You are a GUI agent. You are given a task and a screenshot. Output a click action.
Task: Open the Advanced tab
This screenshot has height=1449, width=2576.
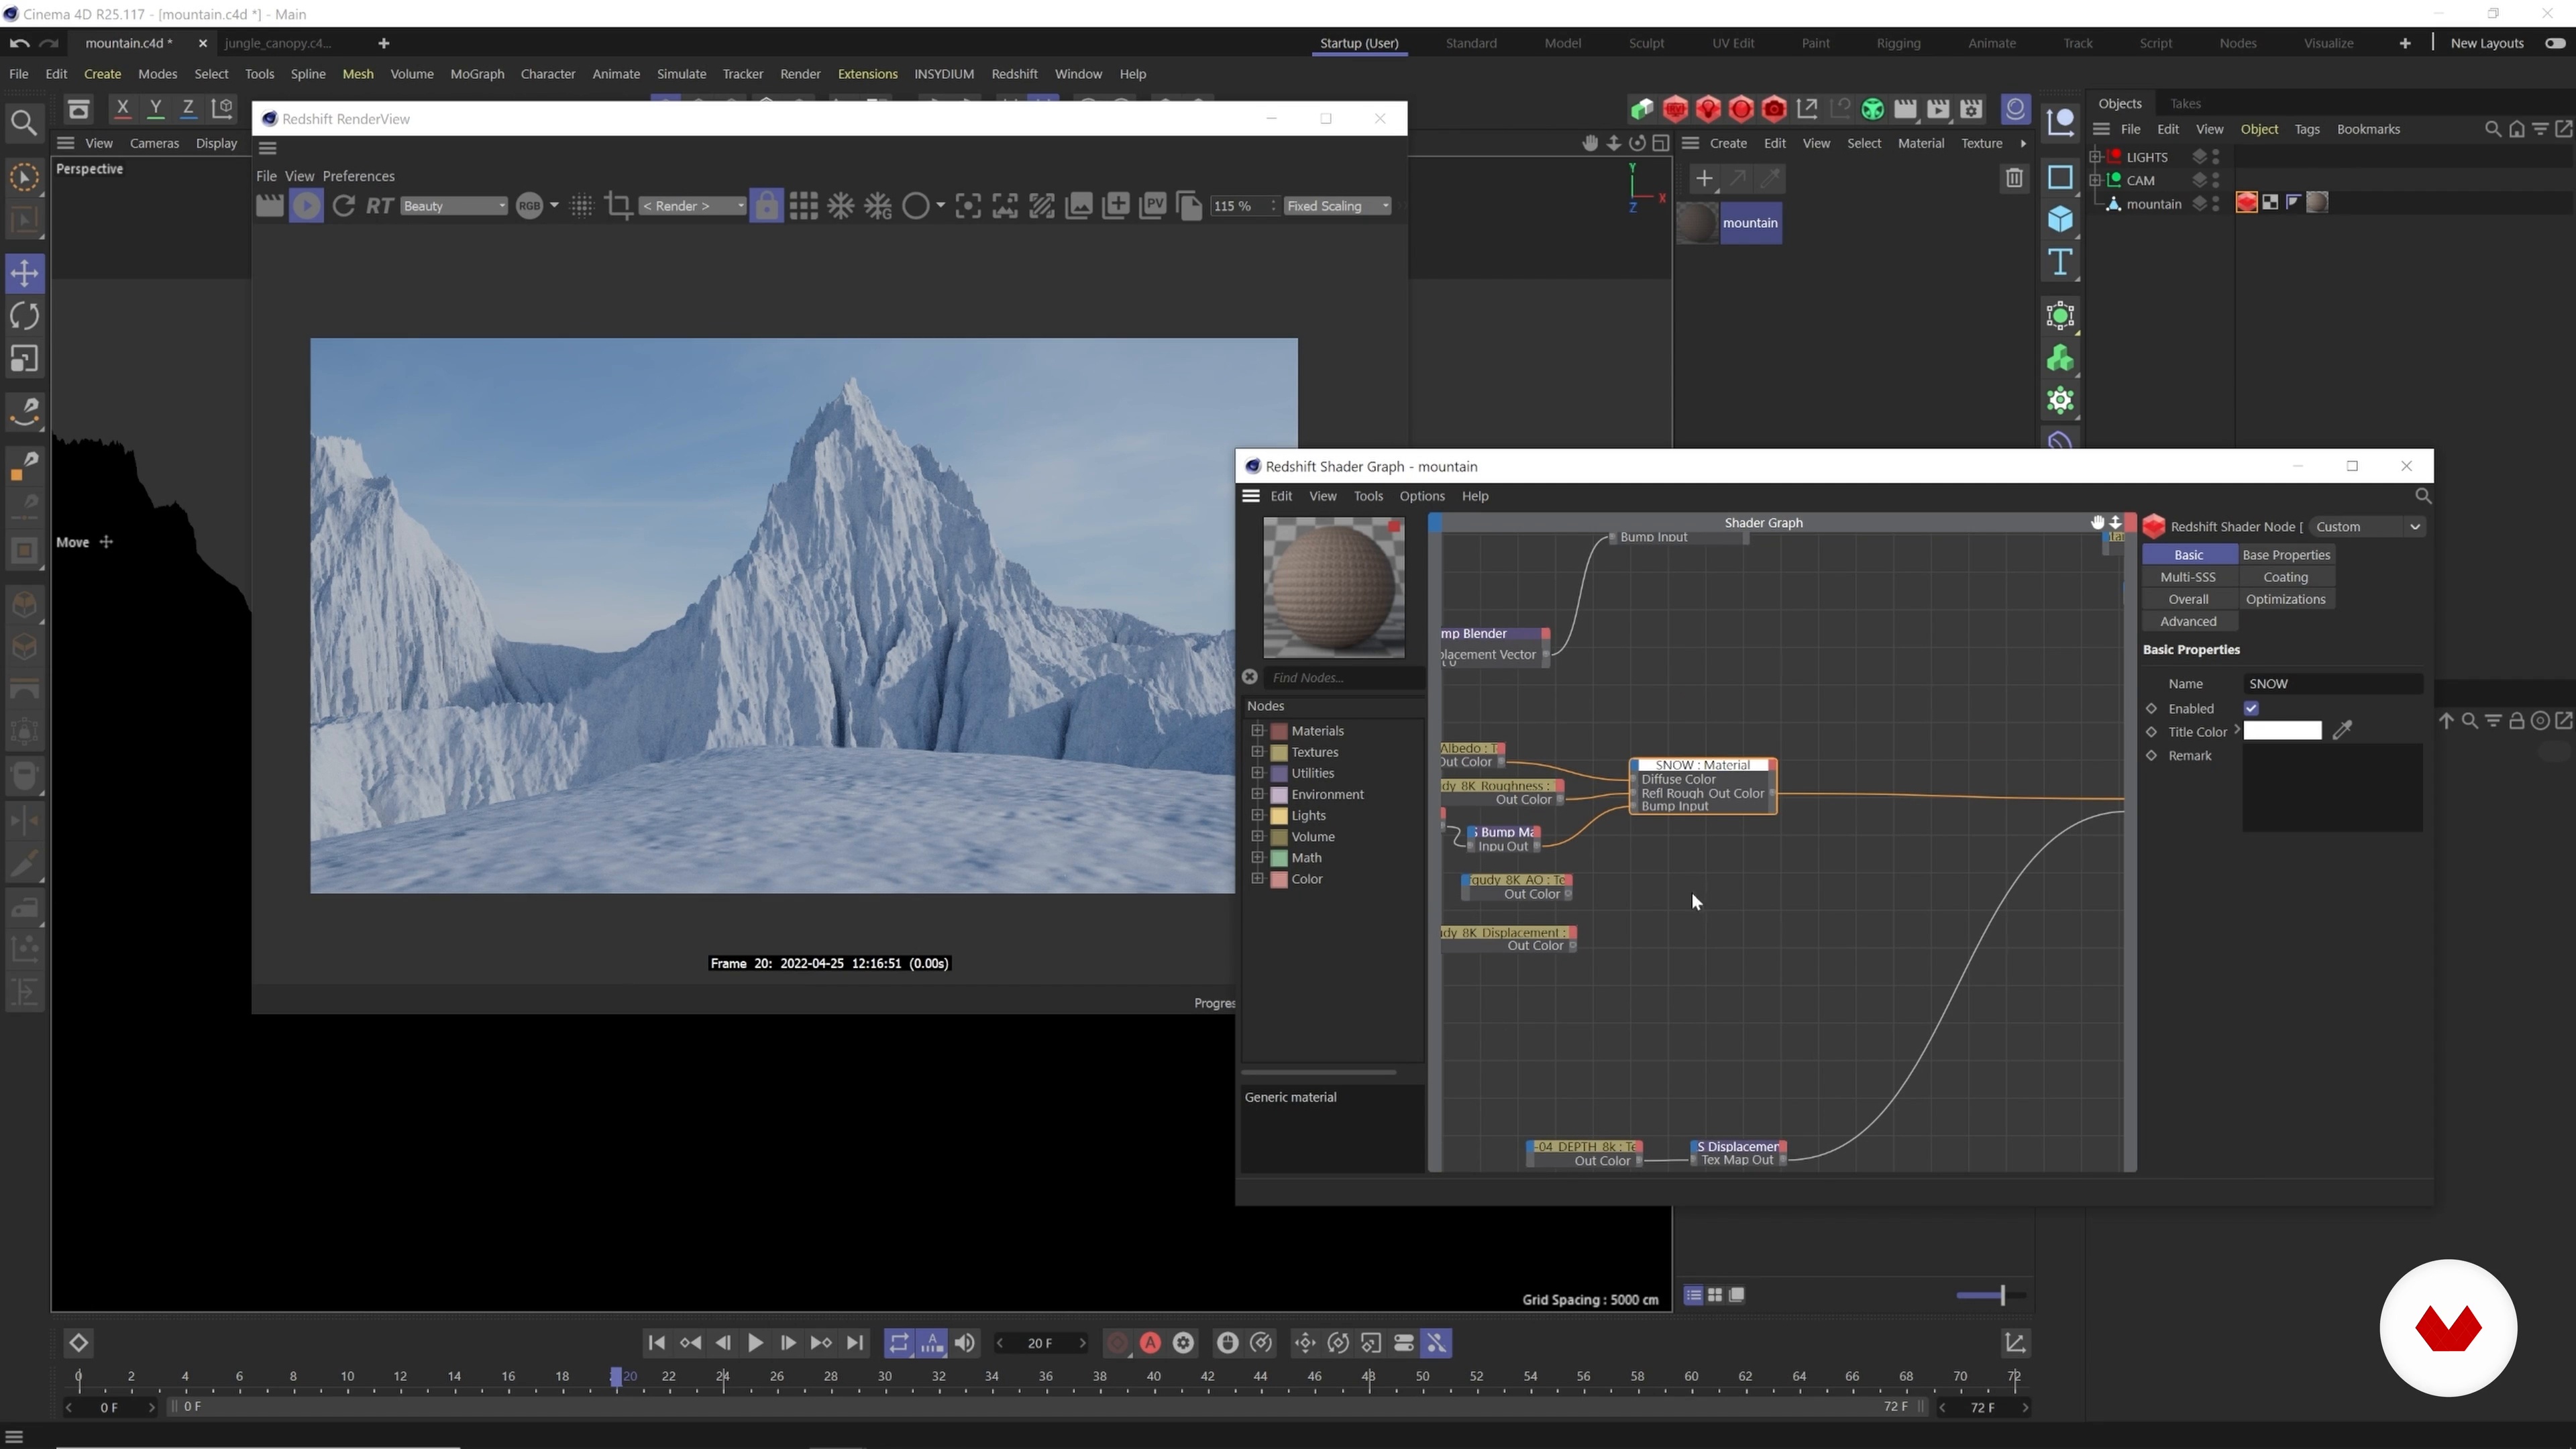tap(2188, 621)
